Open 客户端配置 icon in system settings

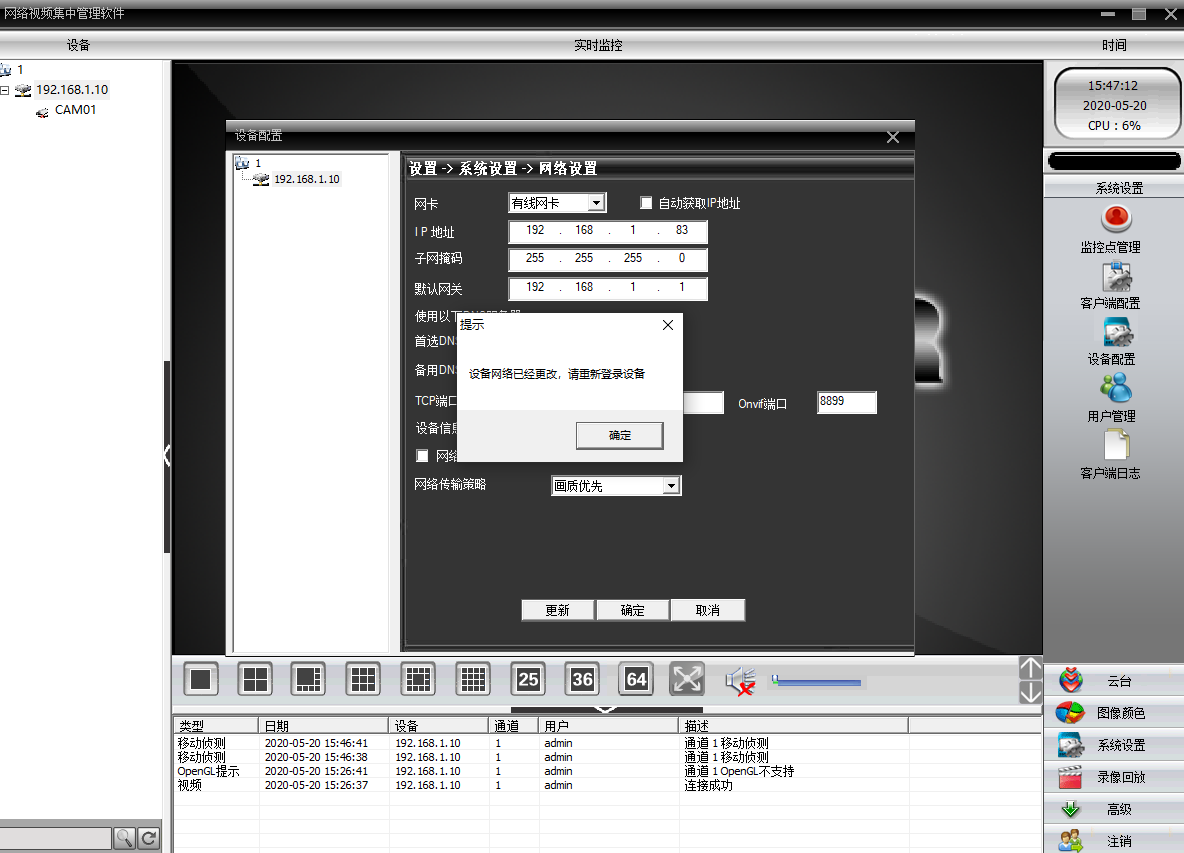1116,276
